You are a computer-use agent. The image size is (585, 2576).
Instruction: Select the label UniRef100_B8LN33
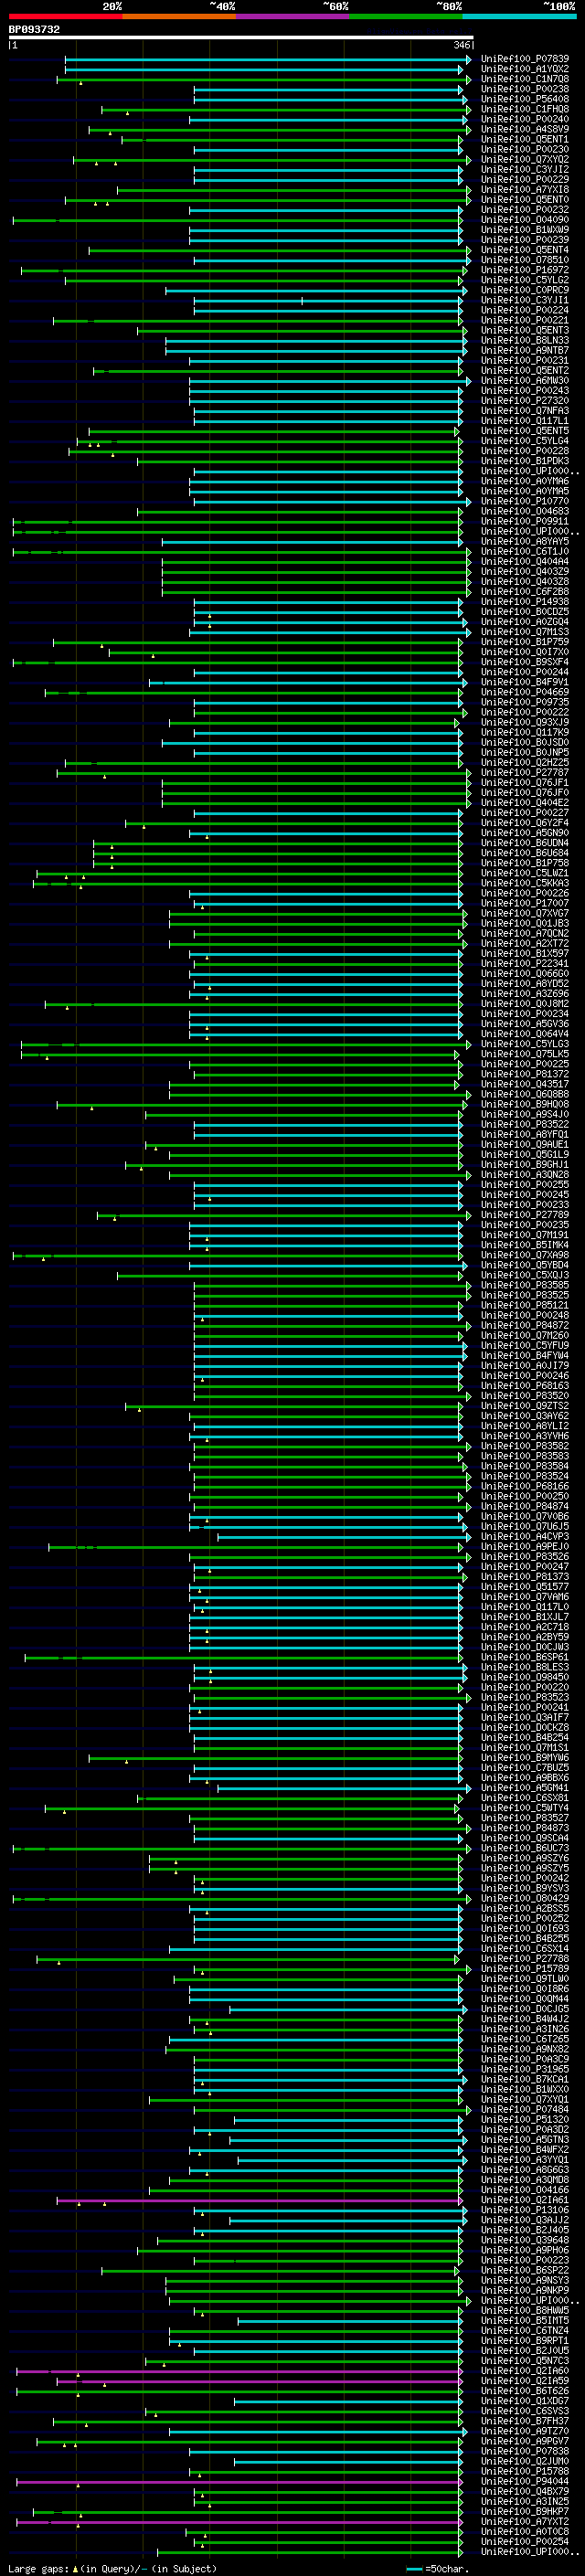pos(525,340)
